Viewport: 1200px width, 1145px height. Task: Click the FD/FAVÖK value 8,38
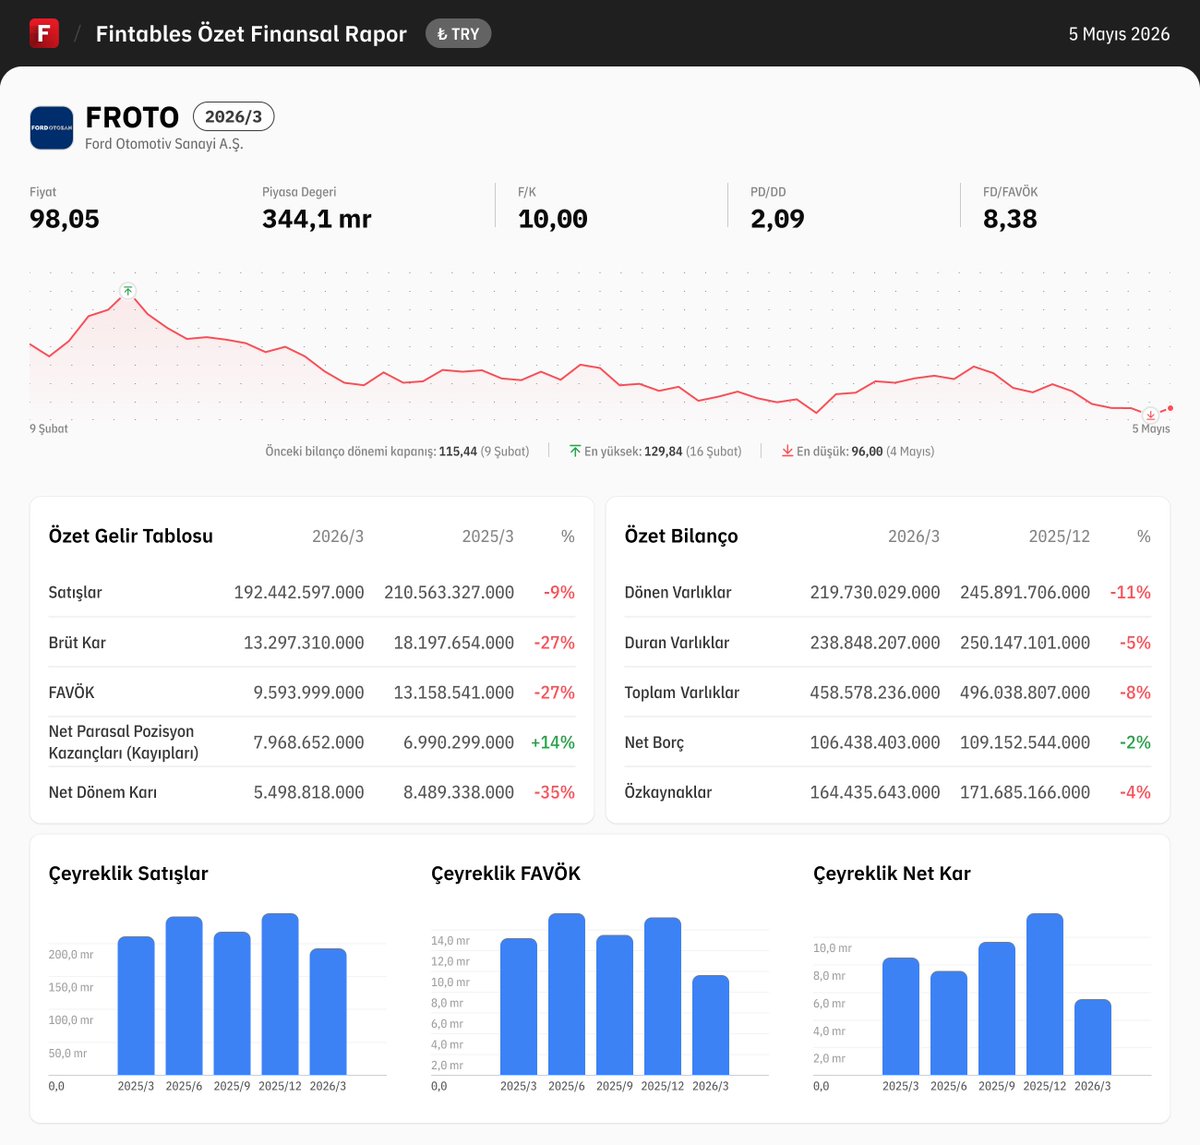[1010, 219]
